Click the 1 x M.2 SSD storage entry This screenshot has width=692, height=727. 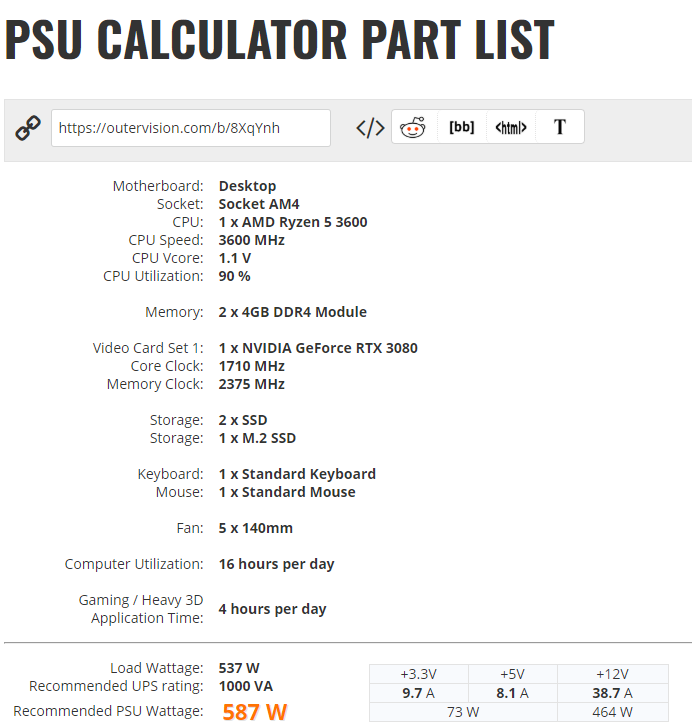click(x=257, y=438)
